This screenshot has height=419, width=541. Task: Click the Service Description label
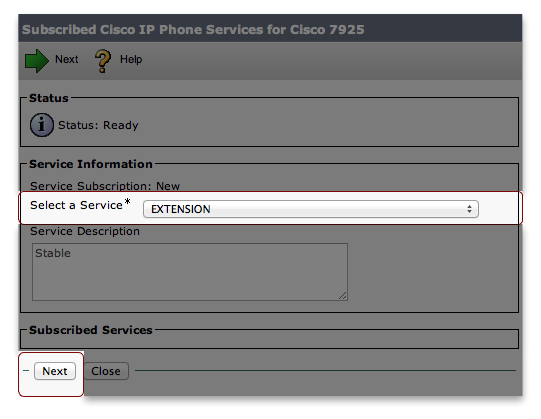(85, 231)
